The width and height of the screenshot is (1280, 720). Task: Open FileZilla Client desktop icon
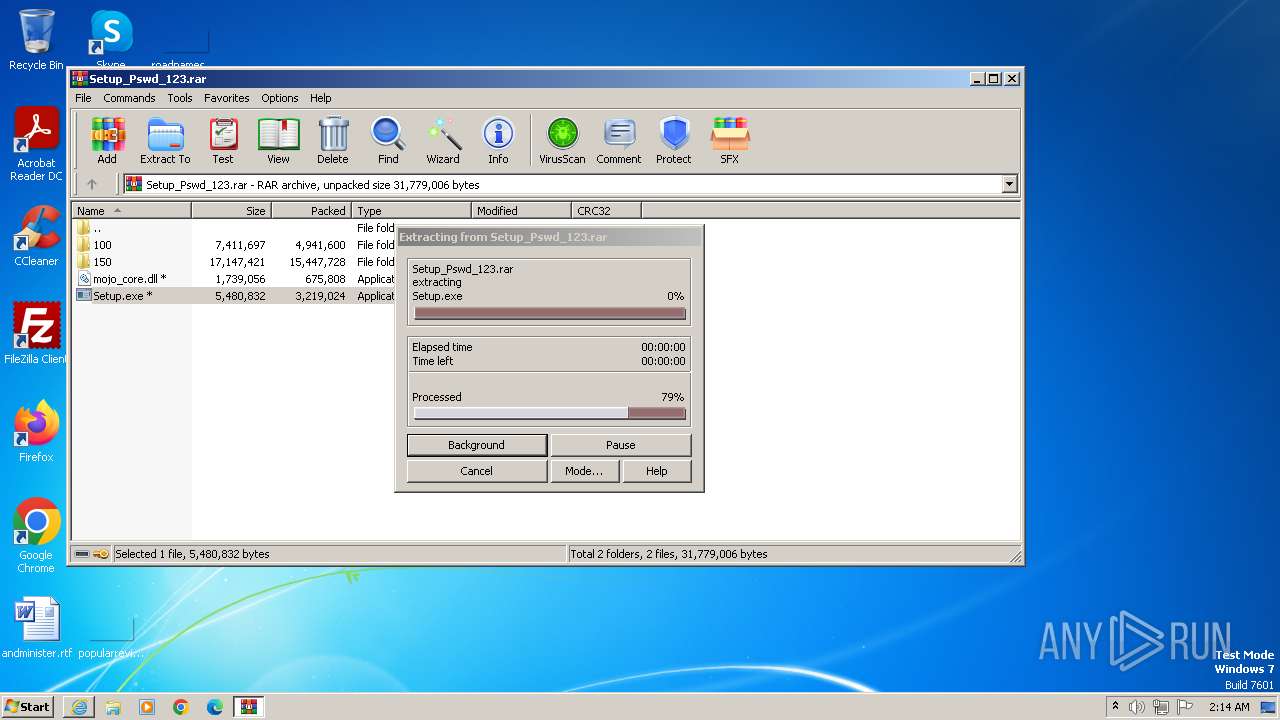[x=36, y=334]
